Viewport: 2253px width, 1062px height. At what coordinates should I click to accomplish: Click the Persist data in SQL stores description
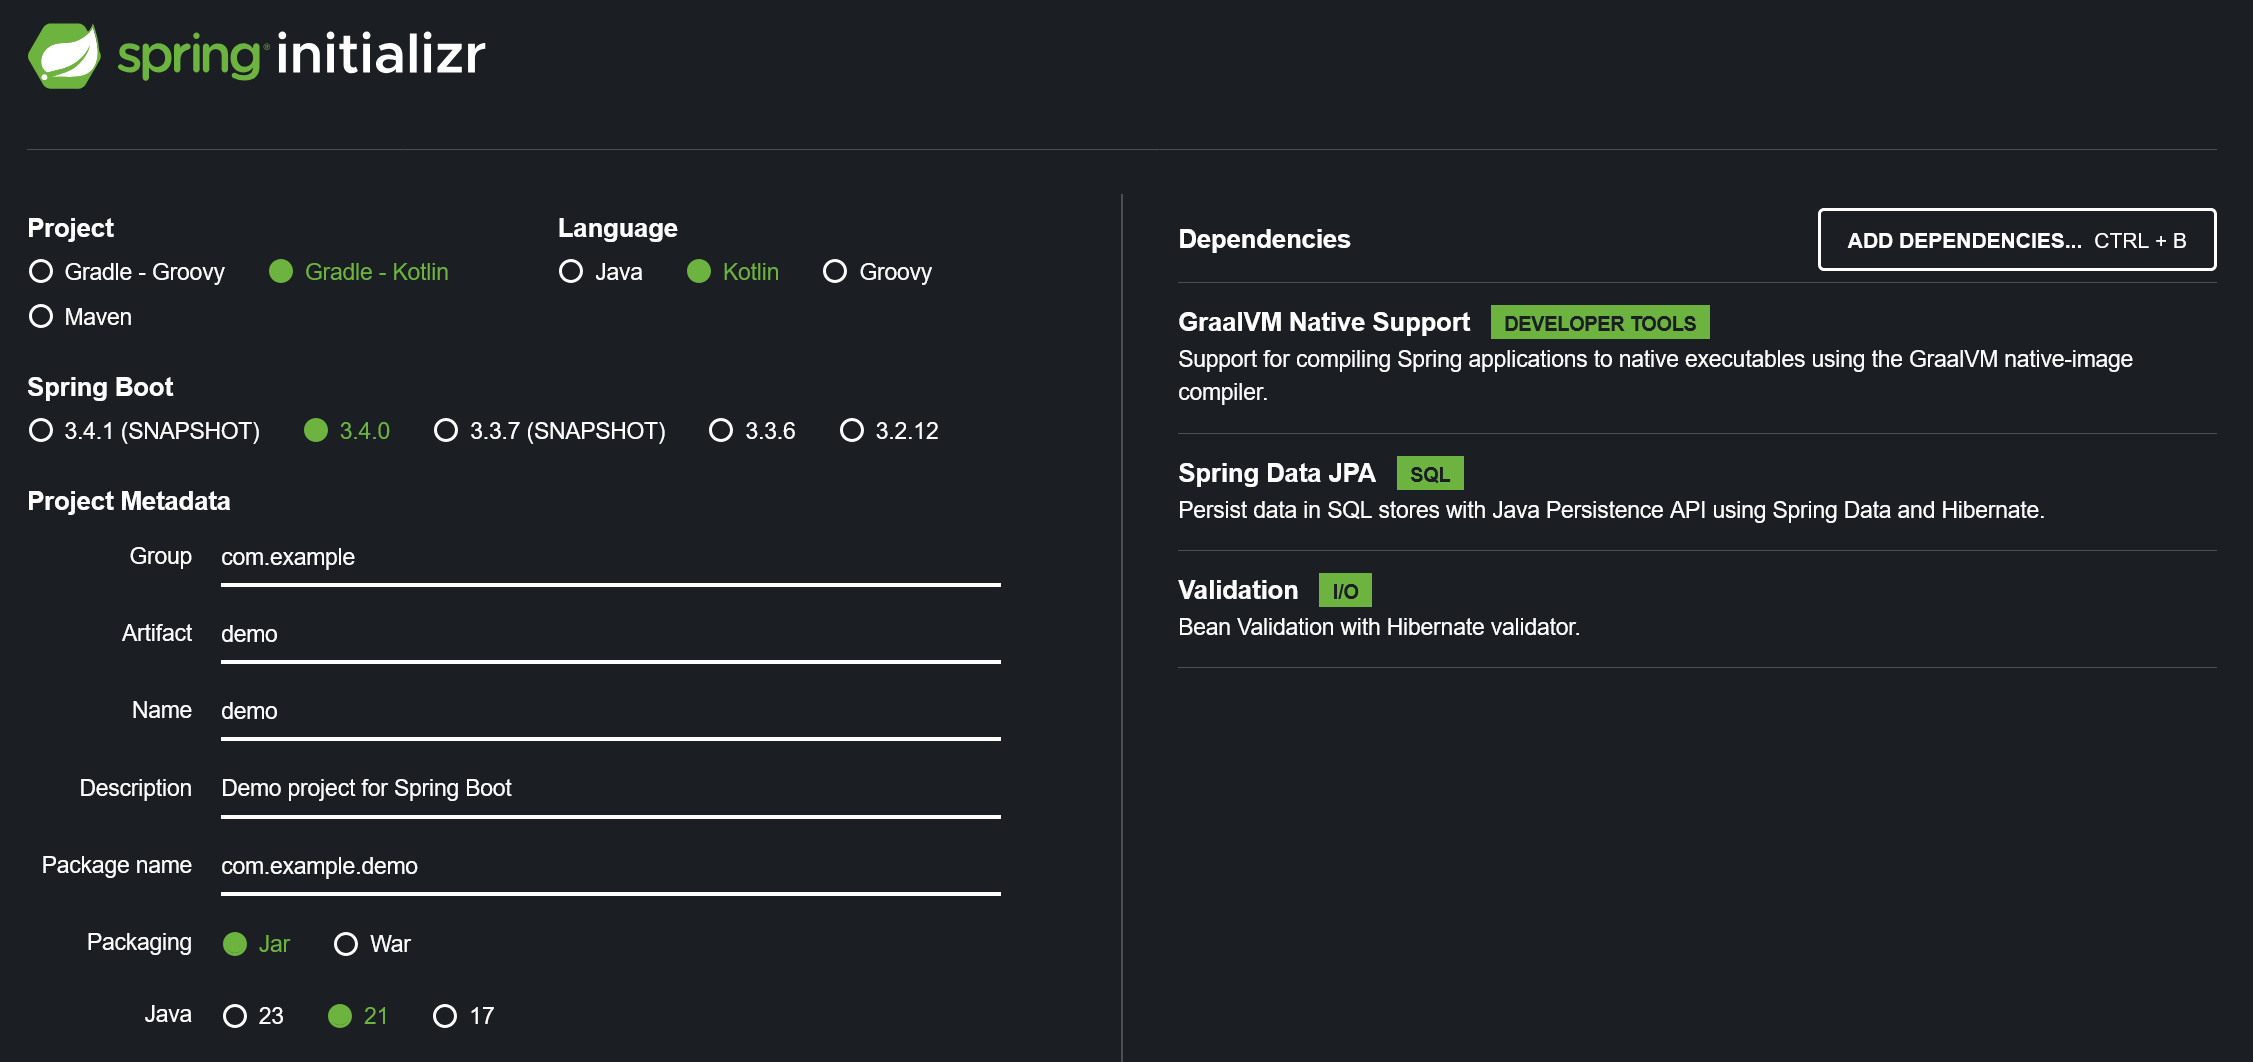pyautogui.click(x=1610, y=511)
